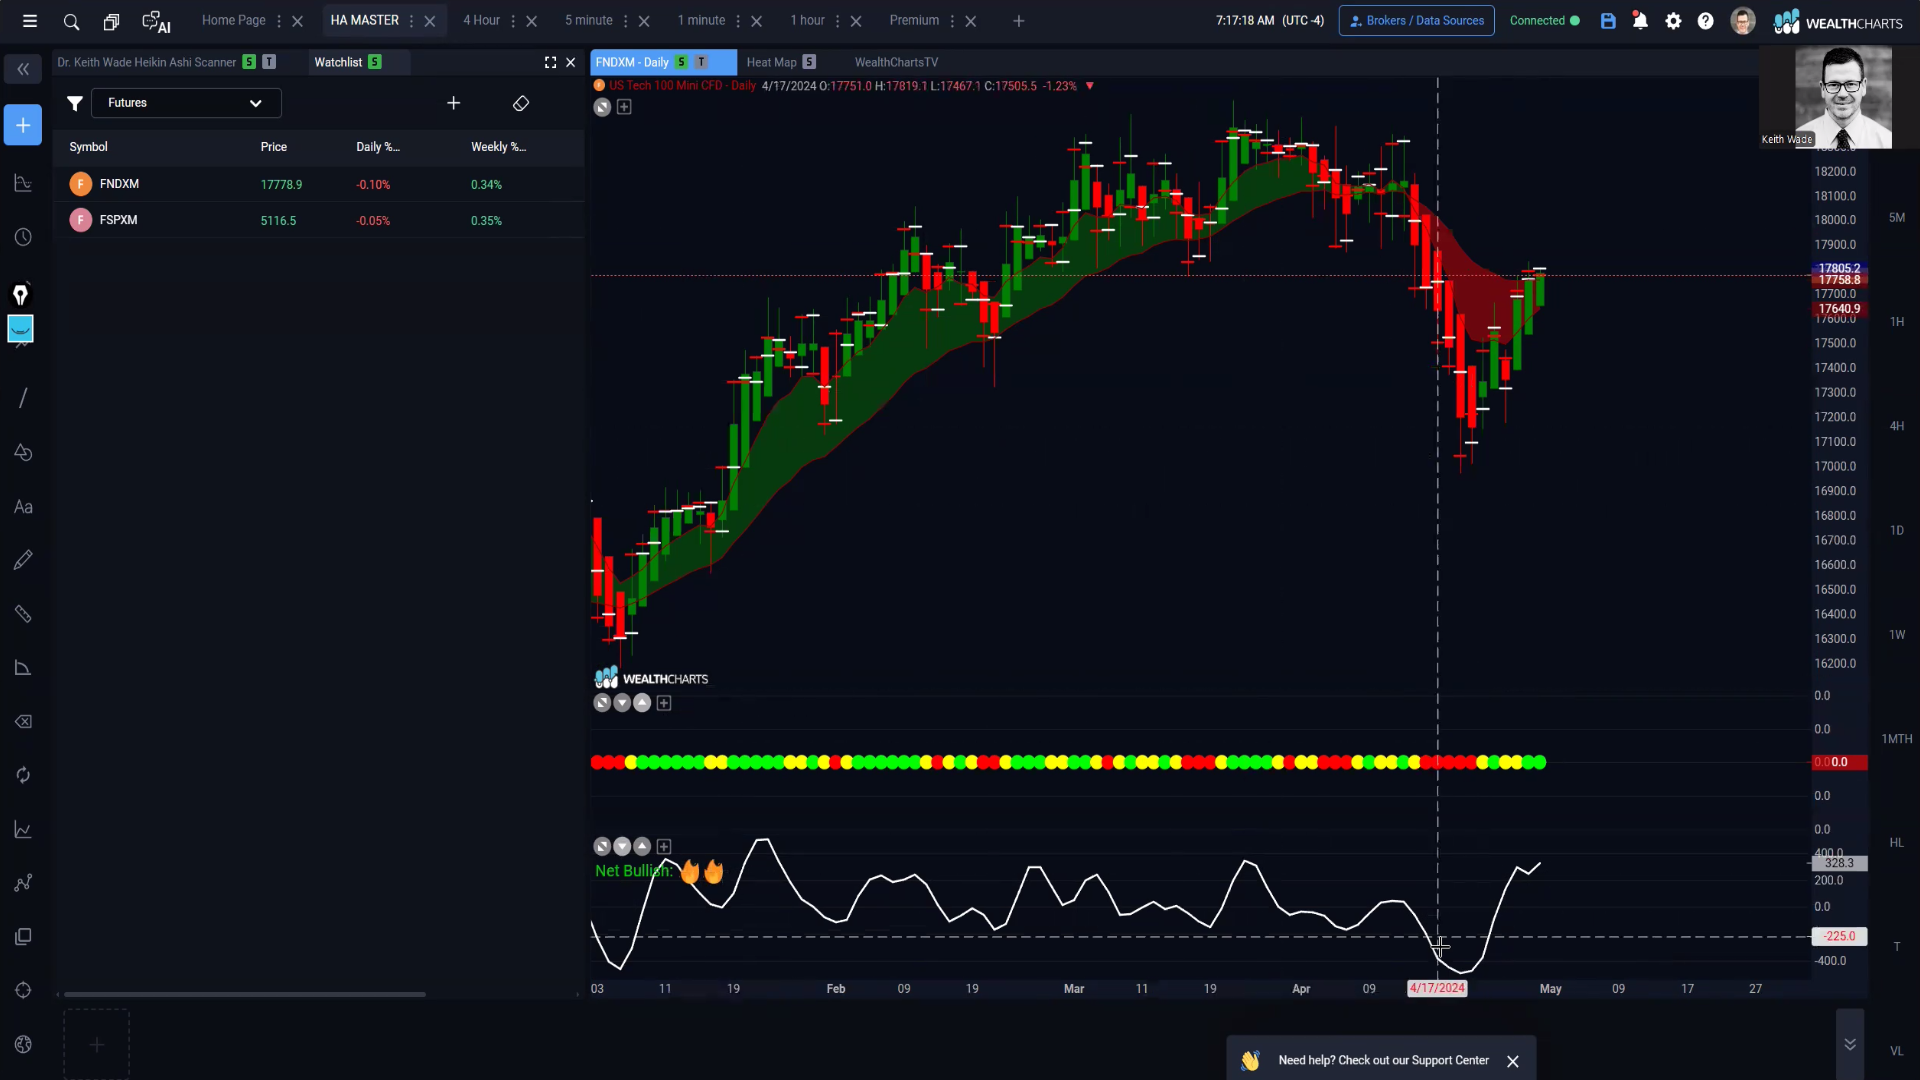
Task: Open the notifications bell
Action: 1640,21
